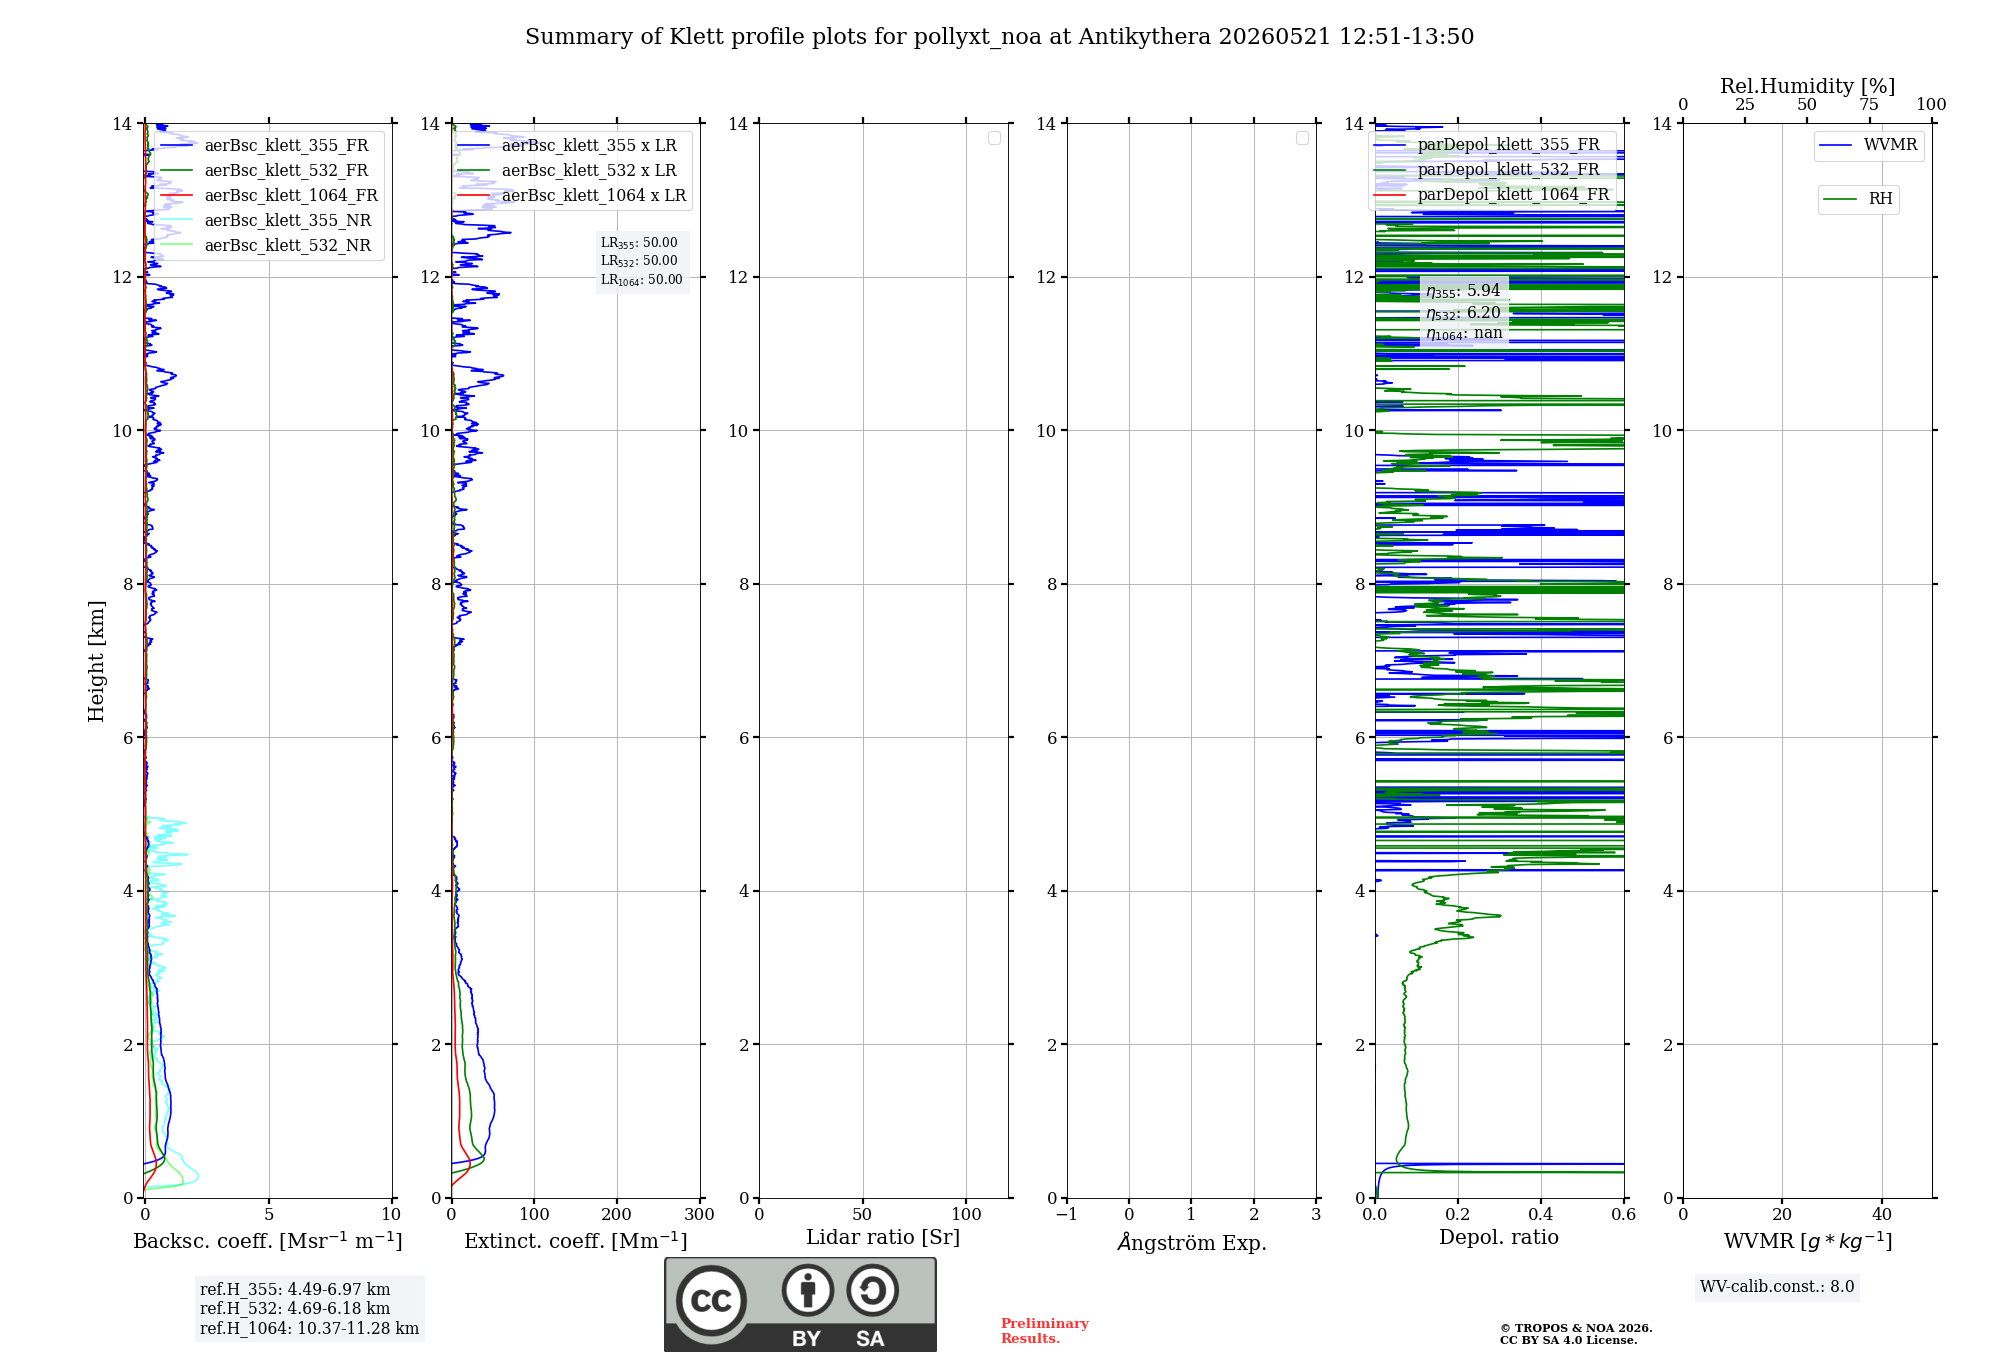Click the LR1064: 50.00 annotation
Viewport: 2000px width, 1360px height.
click(x=642, y=280)
